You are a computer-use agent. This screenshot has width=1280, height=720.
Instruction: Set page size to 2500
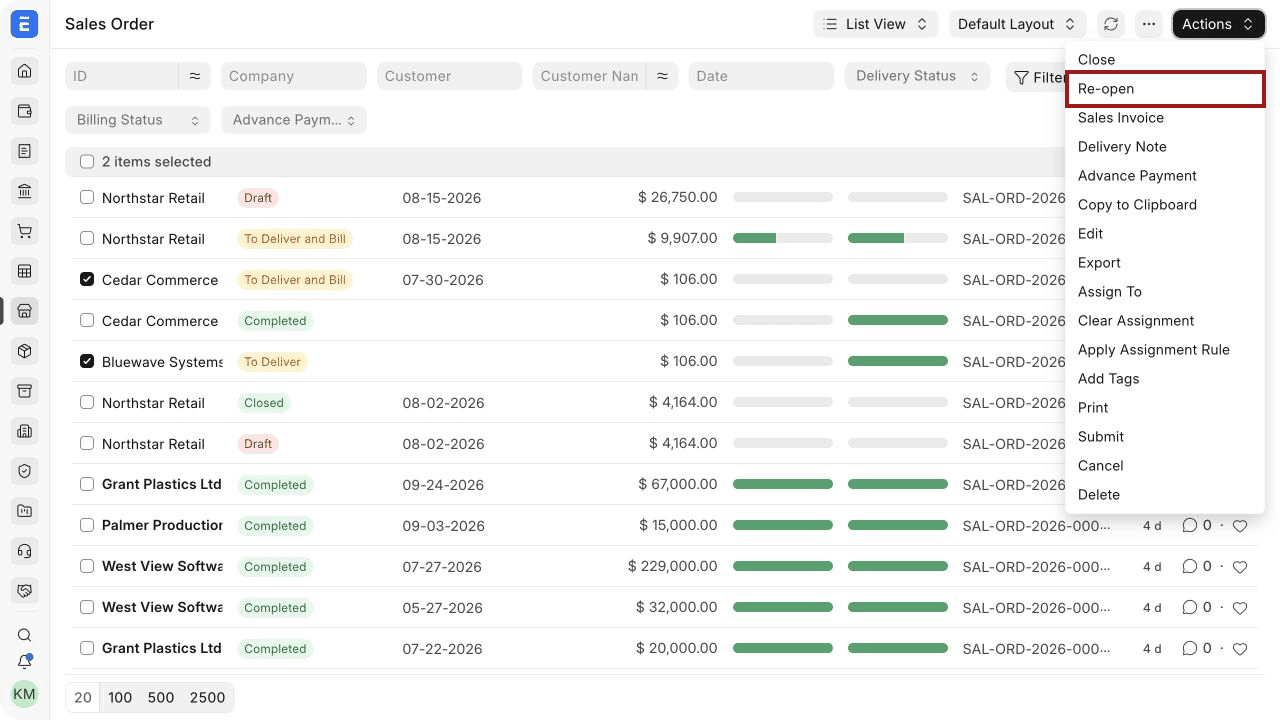click(207, 698)
